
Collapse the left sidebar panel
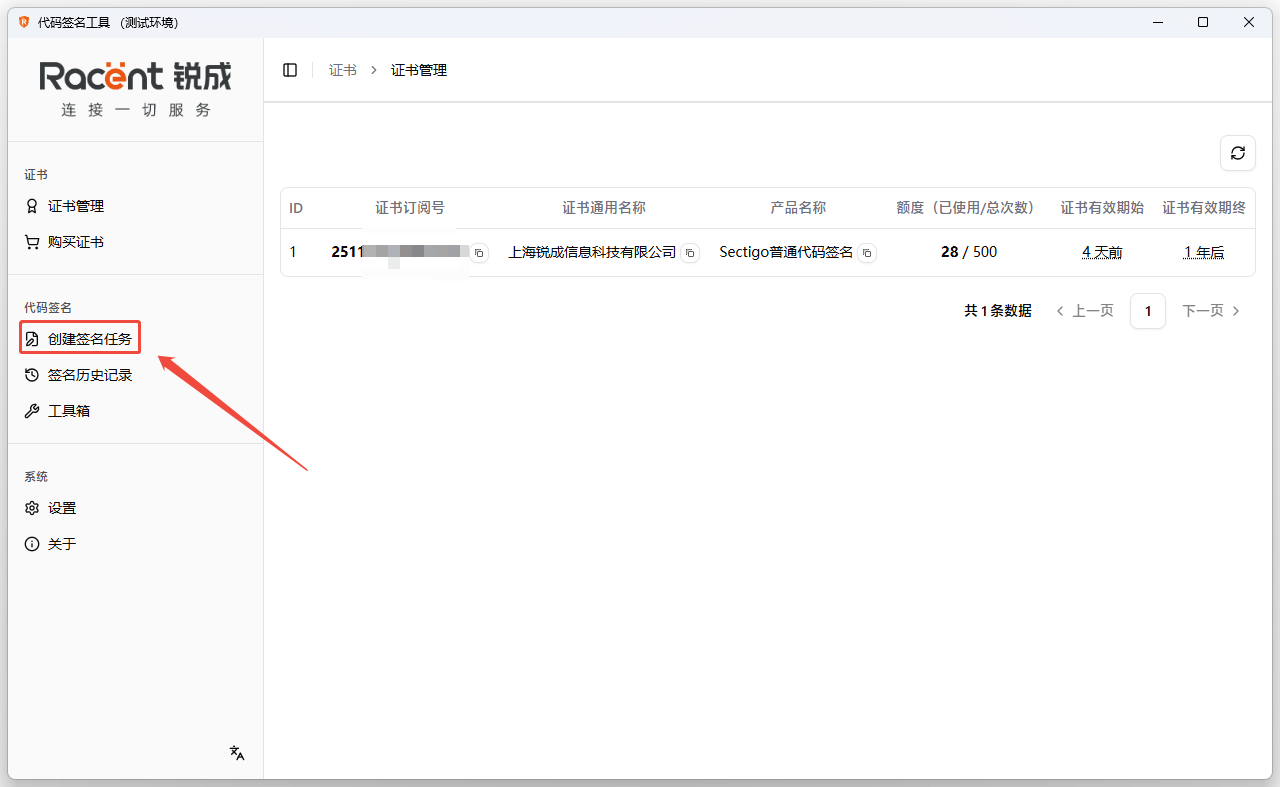290,69
